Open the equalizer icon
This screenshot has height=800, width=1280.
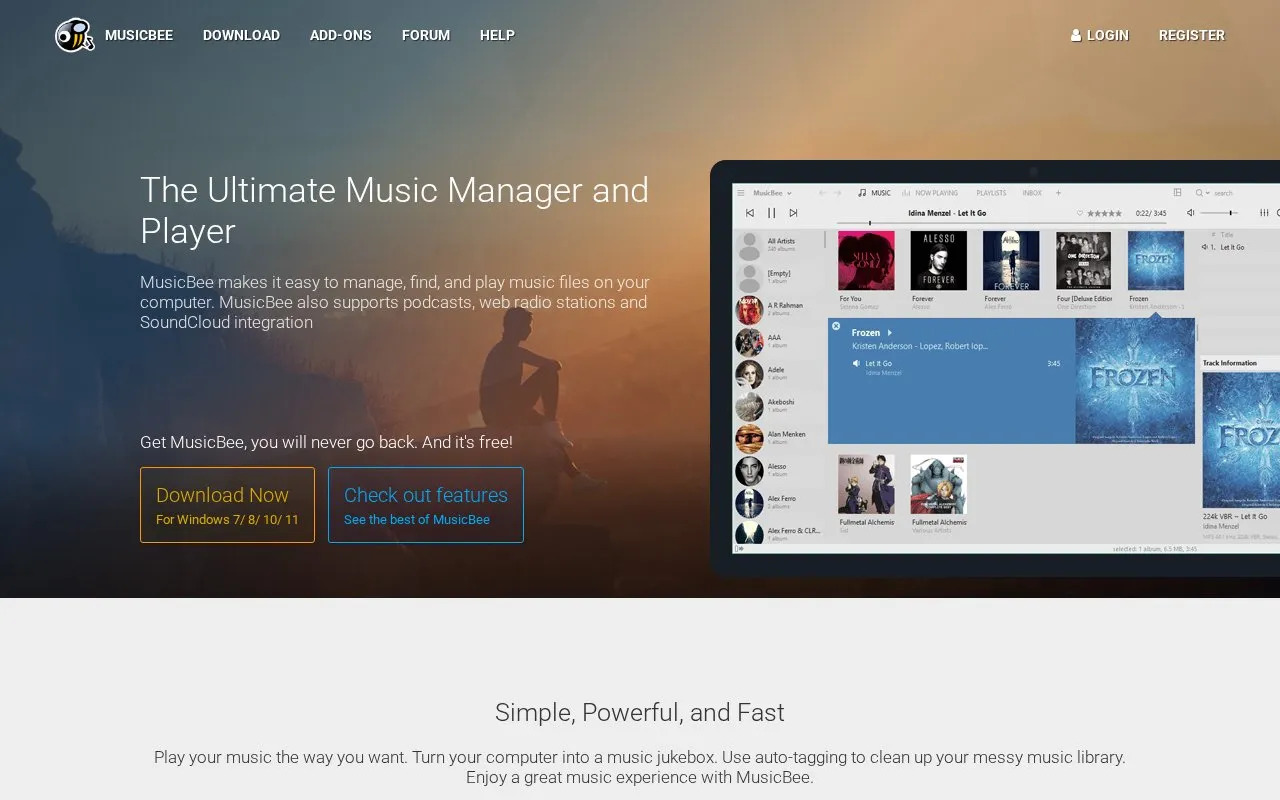(x=1264, y=213)
